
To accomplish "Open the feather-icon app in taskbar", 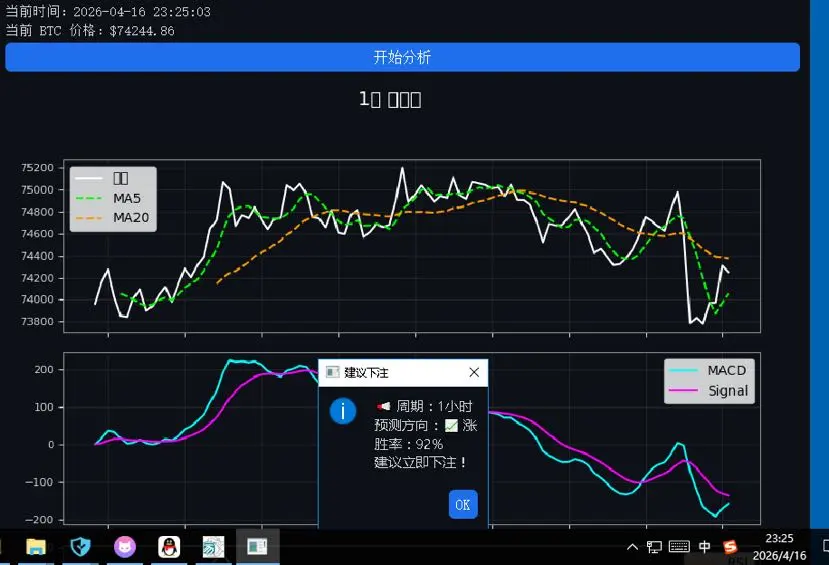I will (213, 547).
